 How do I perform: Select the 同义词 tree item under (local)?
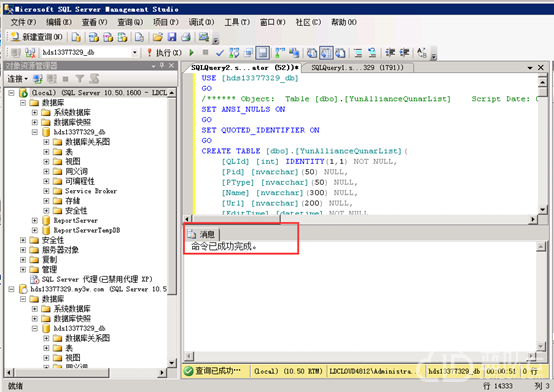pyautogui.click(x=77, y=171)
